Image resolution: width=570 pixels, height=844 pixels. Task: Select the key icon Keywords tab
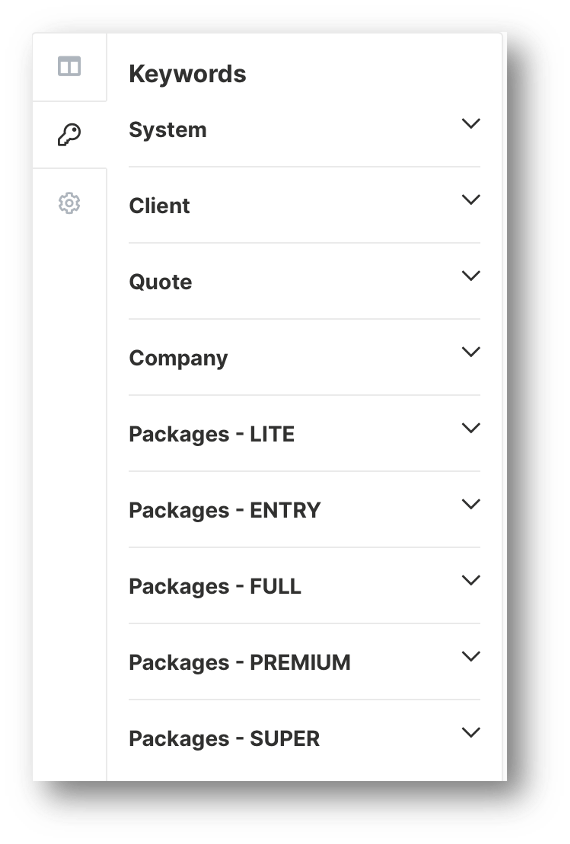click(x=69, y=134)
